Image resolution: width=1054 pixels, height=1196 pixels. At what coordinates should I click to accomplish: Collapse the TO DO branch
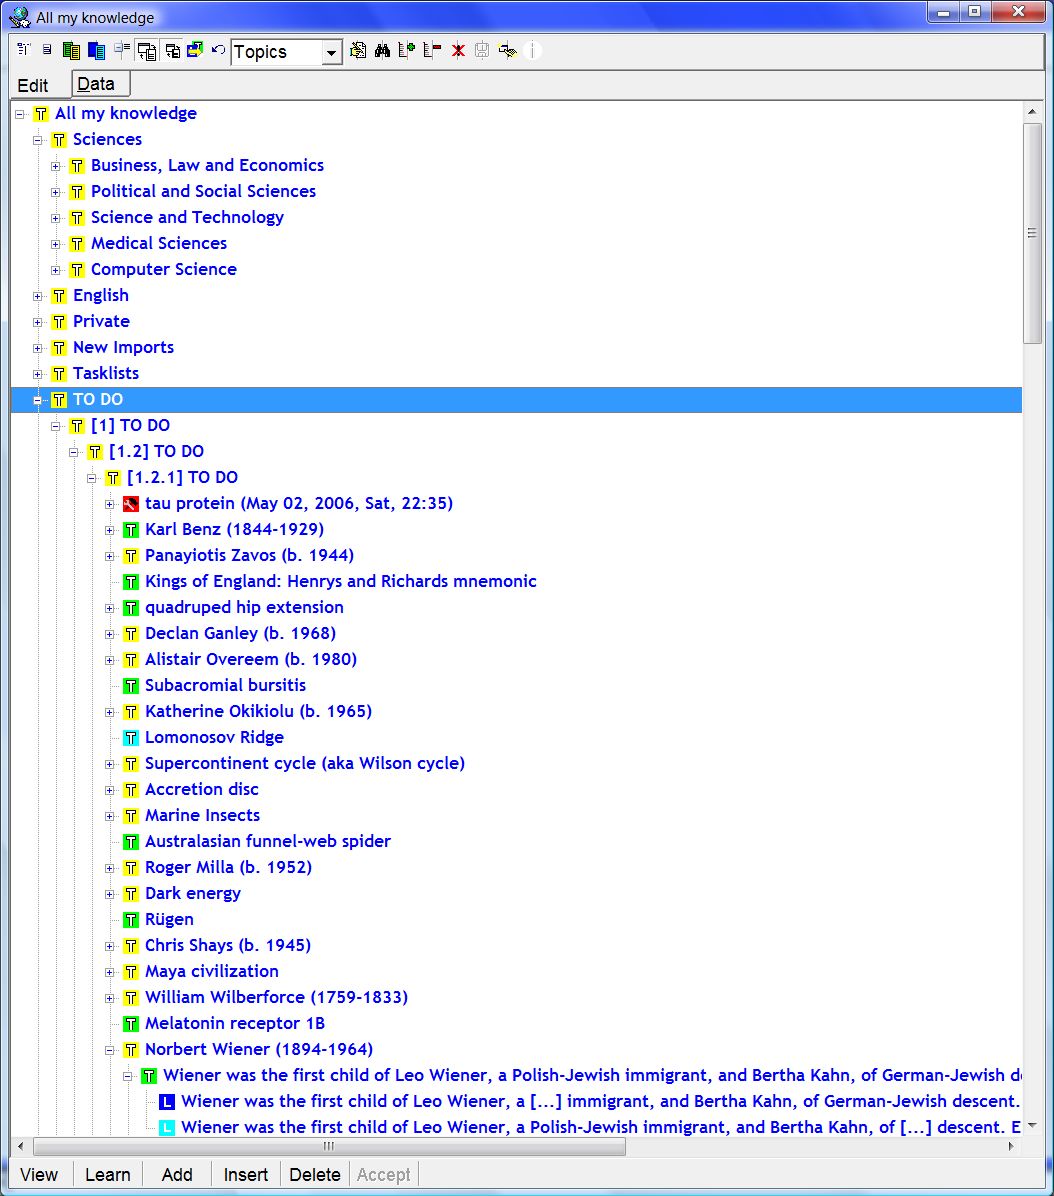click(x=38, y=400)
